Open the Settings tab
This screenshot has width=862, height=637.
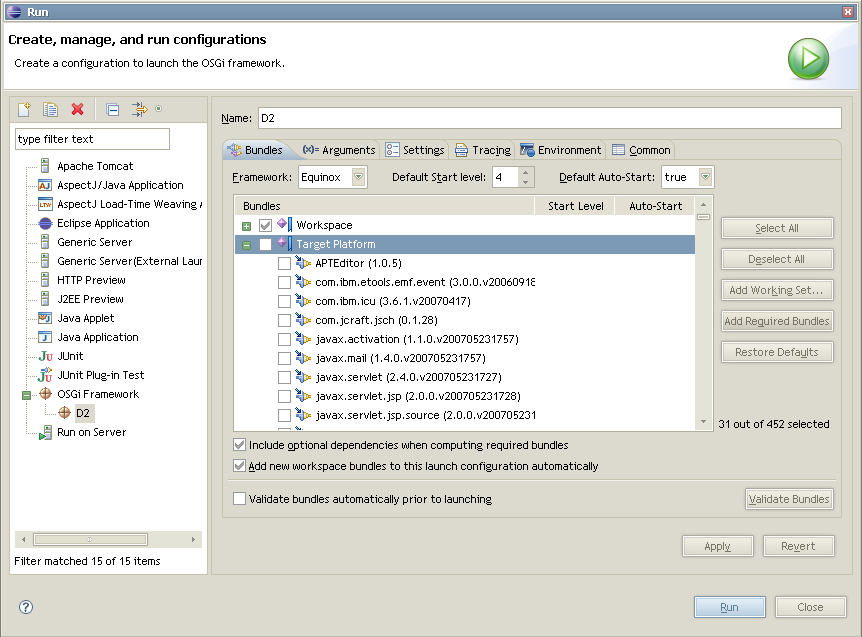tap(415, 149)
